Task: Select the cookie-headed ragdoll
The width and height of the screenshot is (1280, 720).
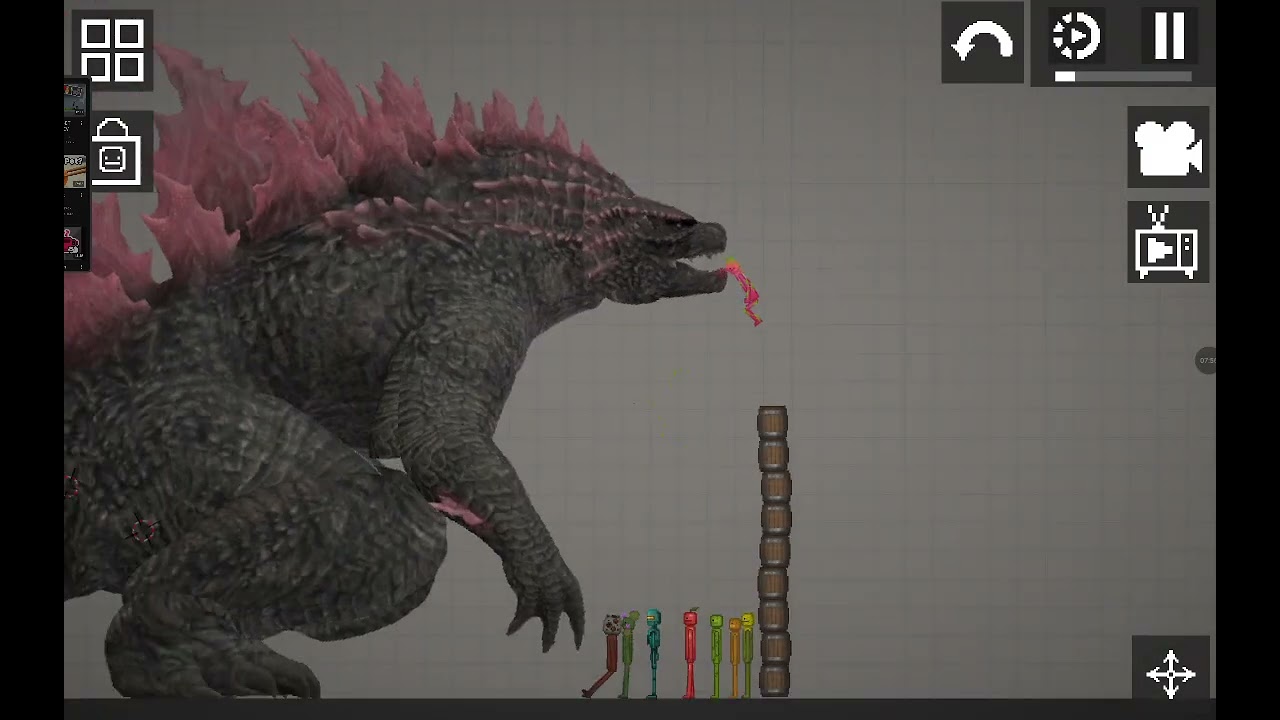Action: [610, 655]
